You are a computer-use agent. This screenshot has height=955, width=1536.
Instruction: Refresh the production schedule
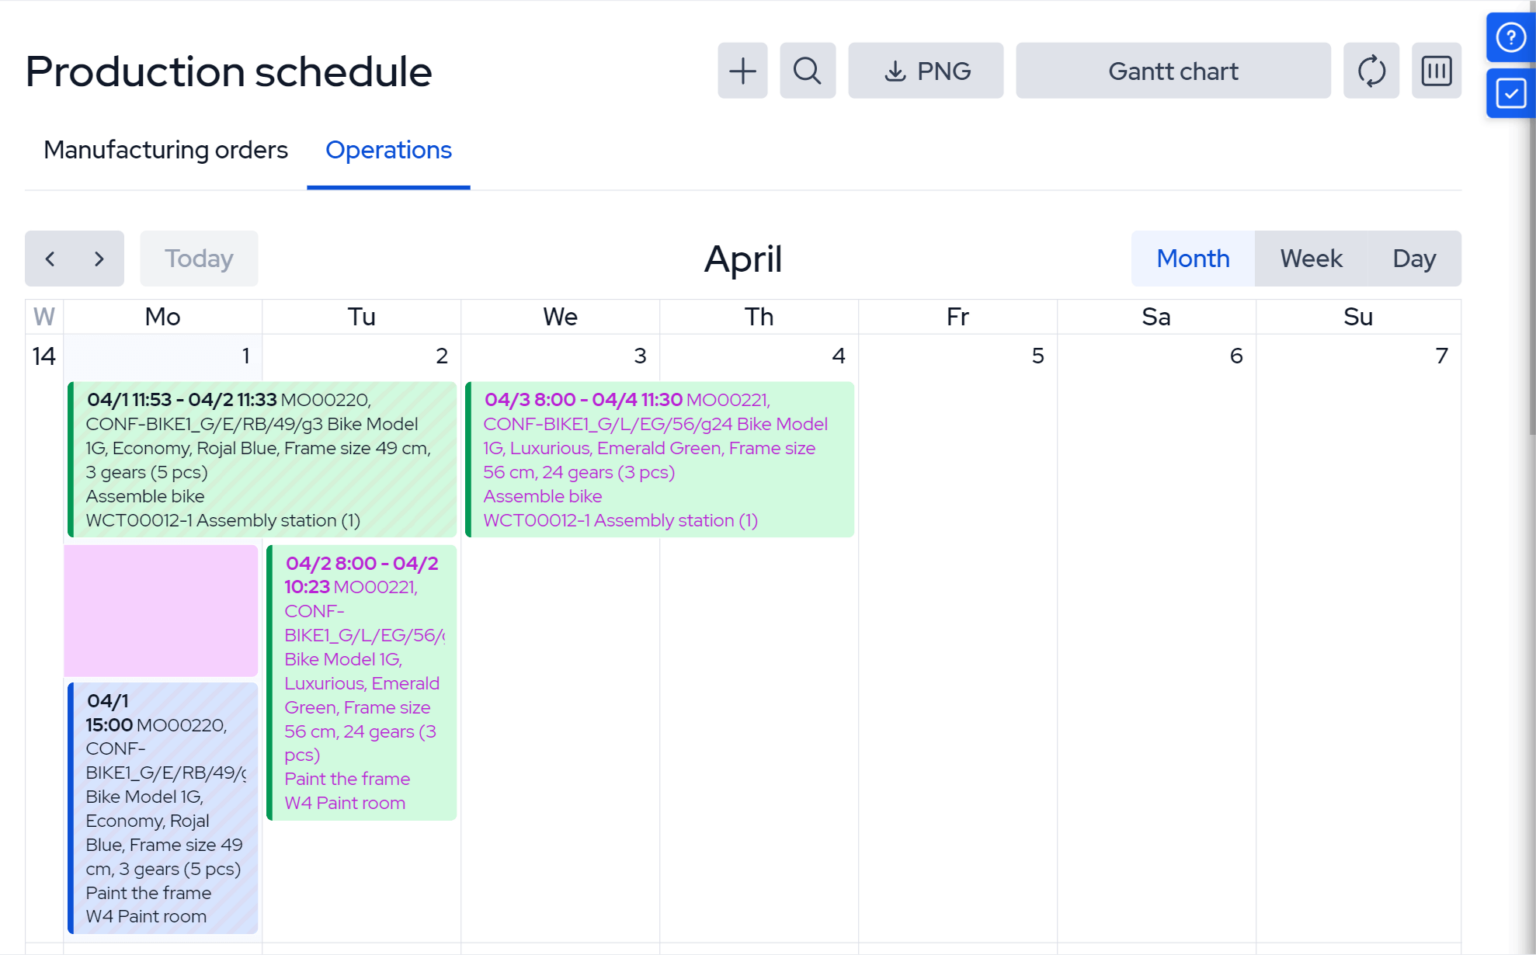1371,71
